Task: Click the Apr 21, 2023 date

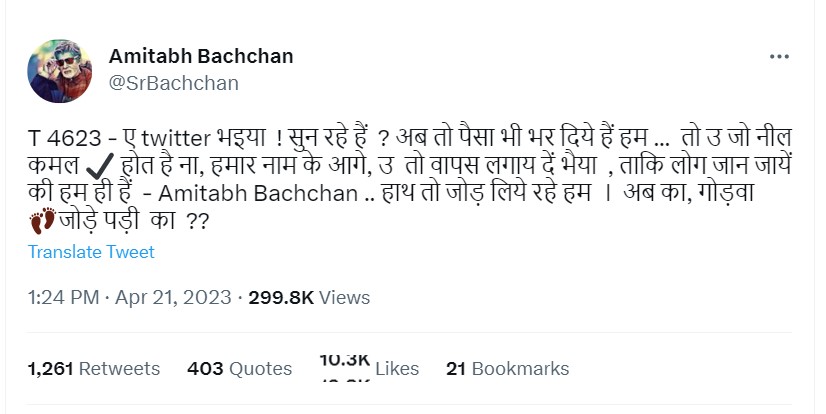Action: [x=173, y=298]
